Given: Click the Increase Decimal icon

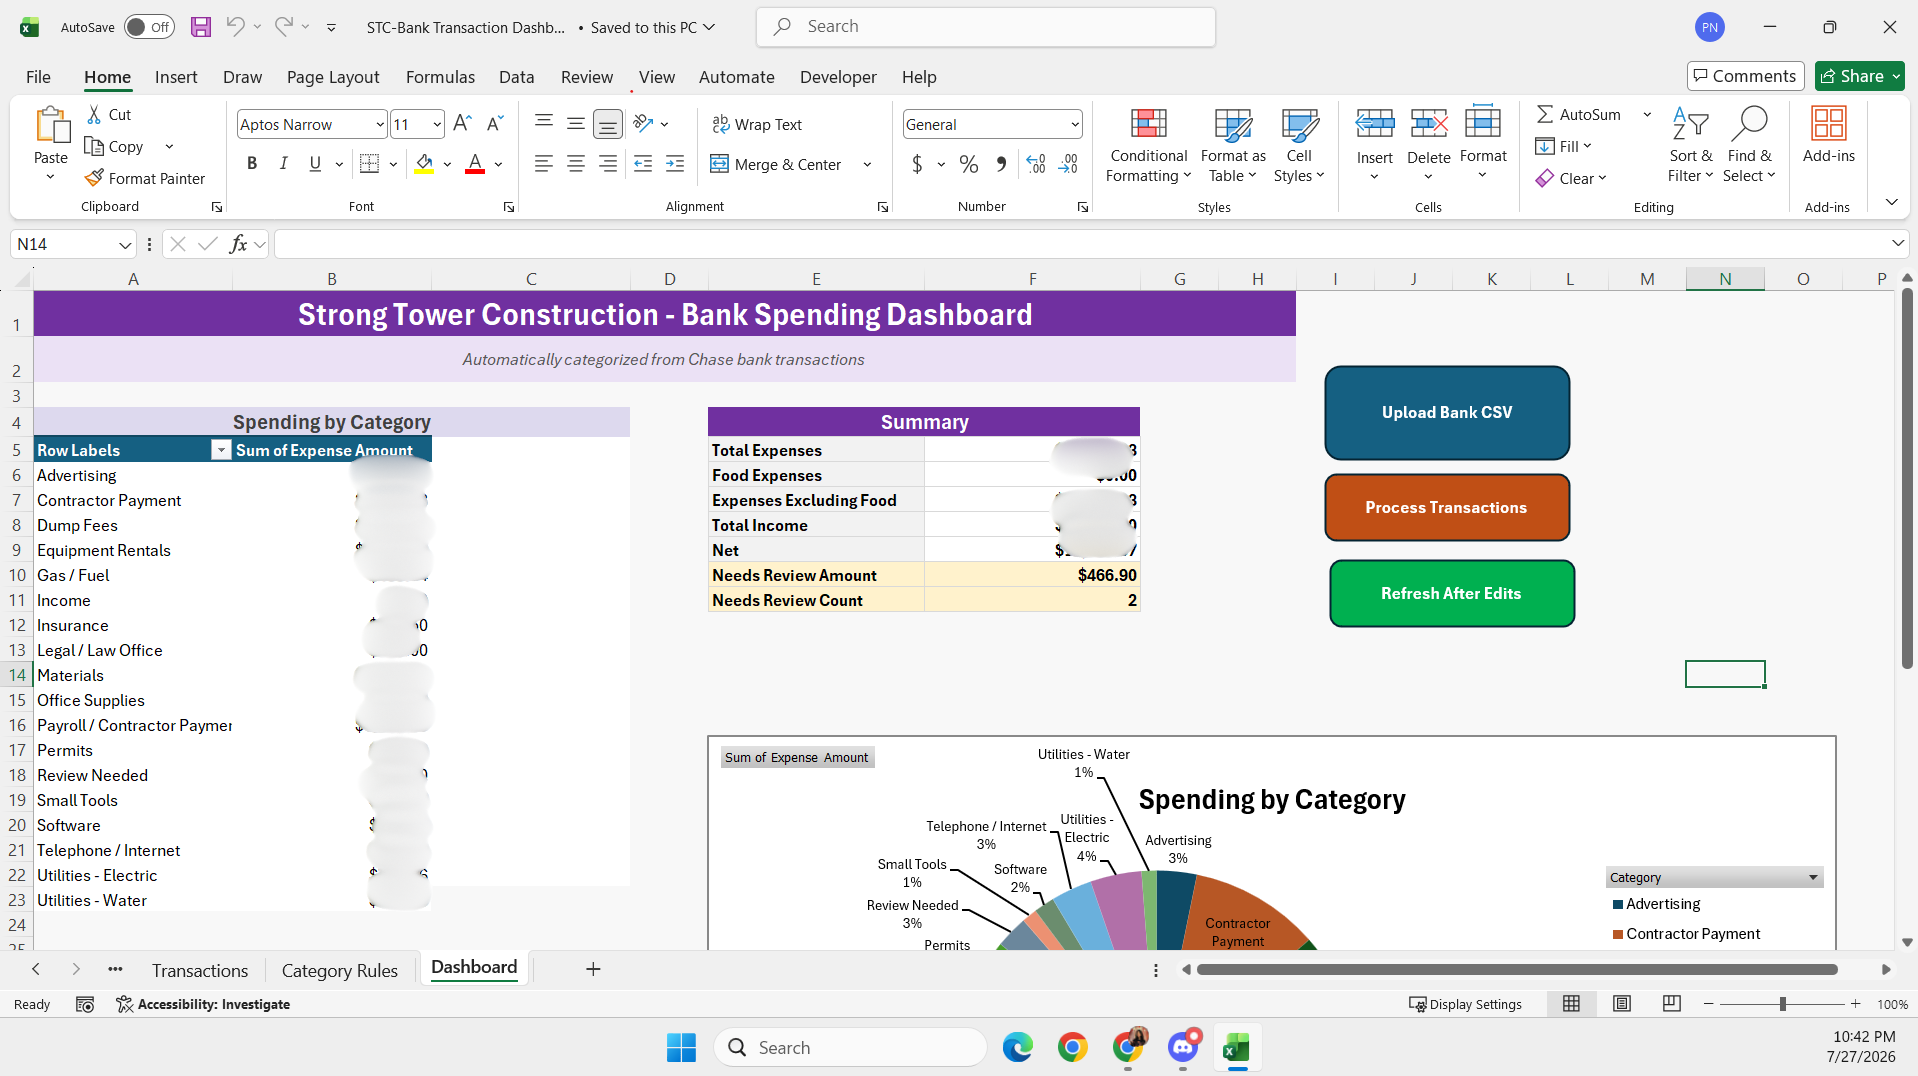Looking at the screenshot, I should click(1036, 164).
